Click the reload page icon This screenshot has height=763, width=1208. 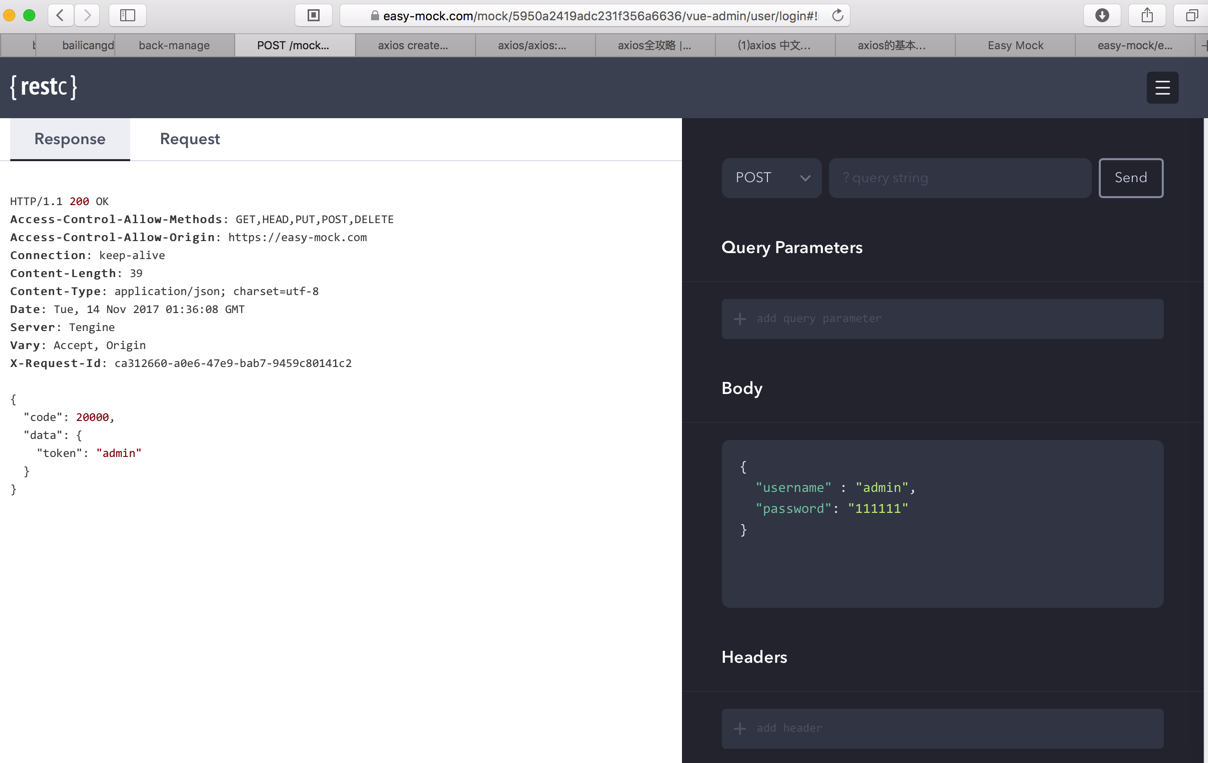click(838, 15)
